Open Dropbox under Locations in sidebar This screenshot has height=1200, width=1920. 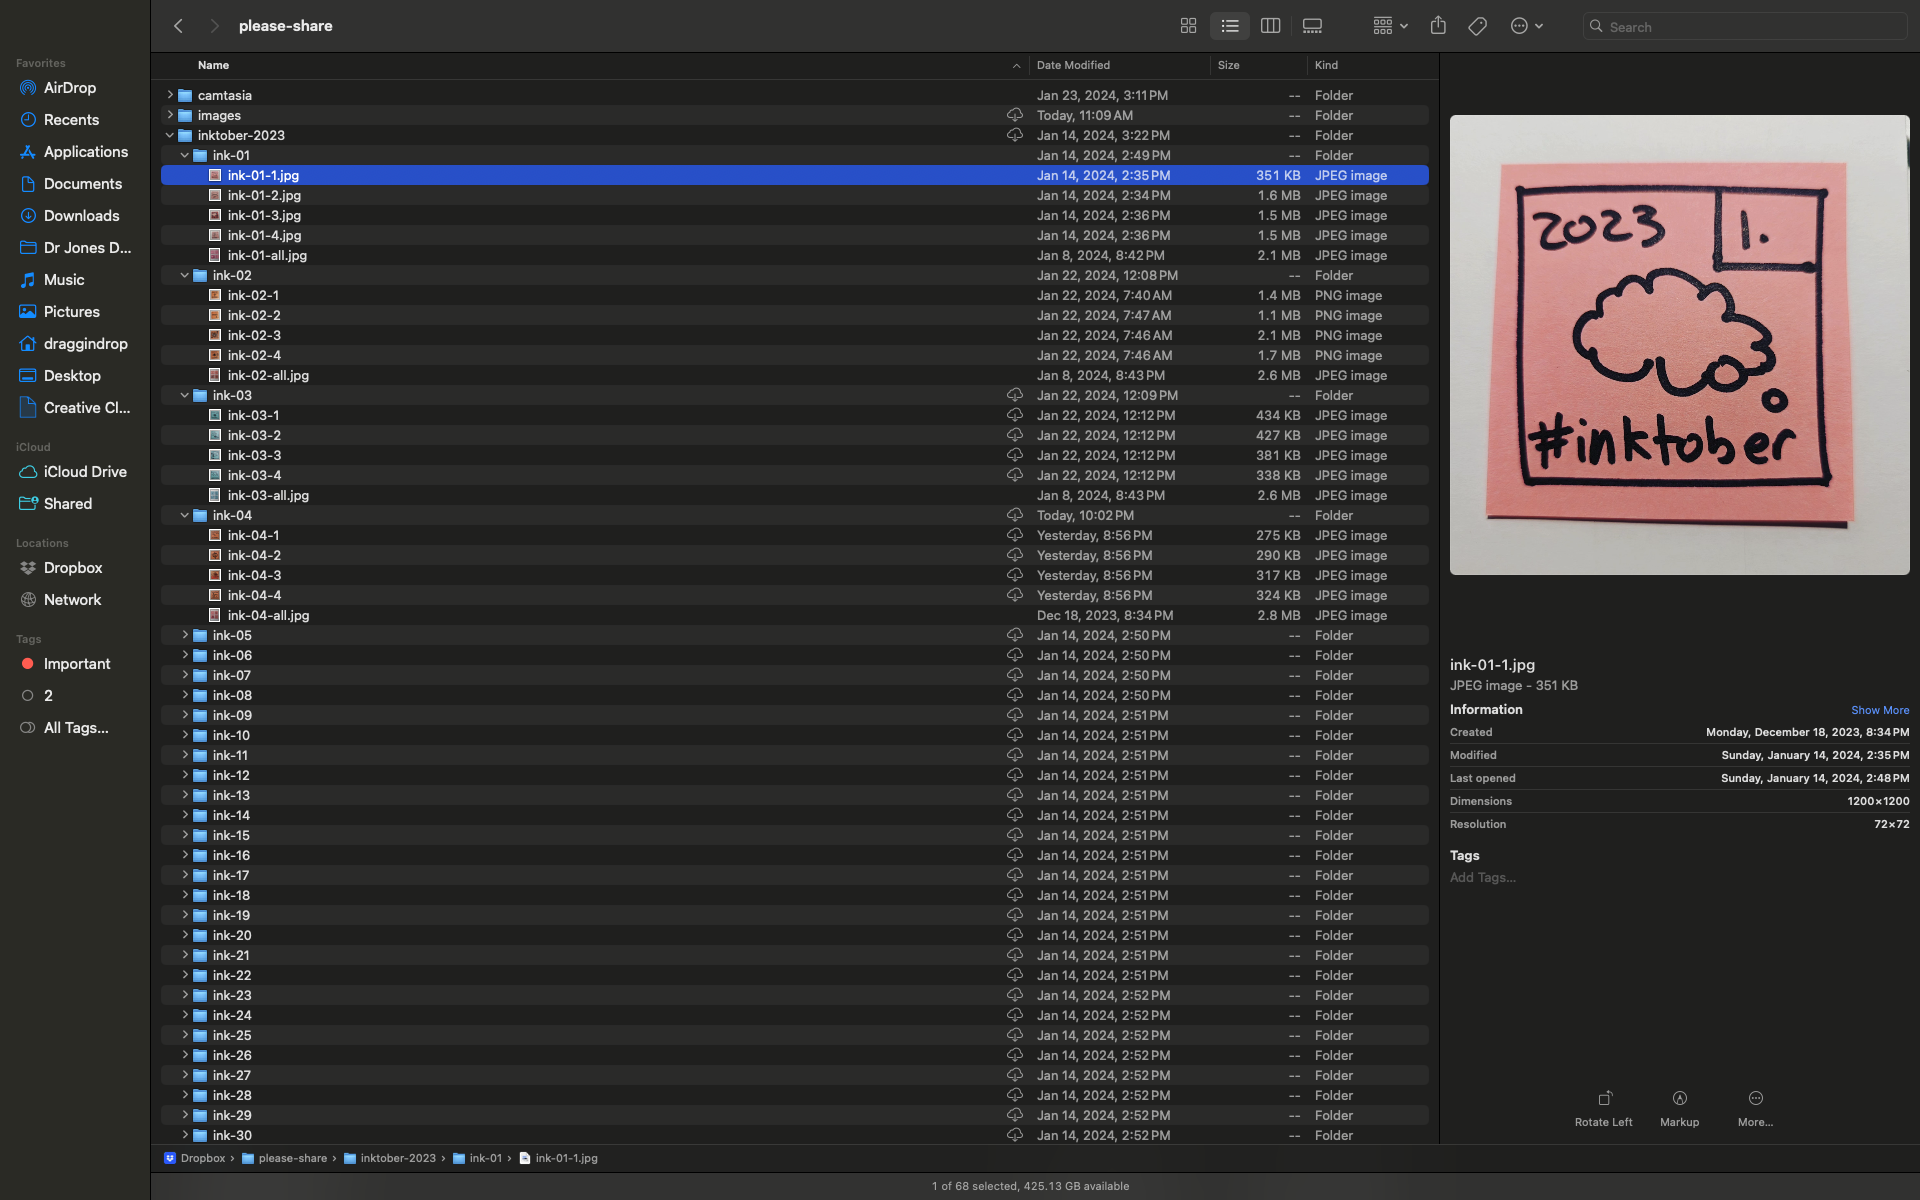click(73, 567)
